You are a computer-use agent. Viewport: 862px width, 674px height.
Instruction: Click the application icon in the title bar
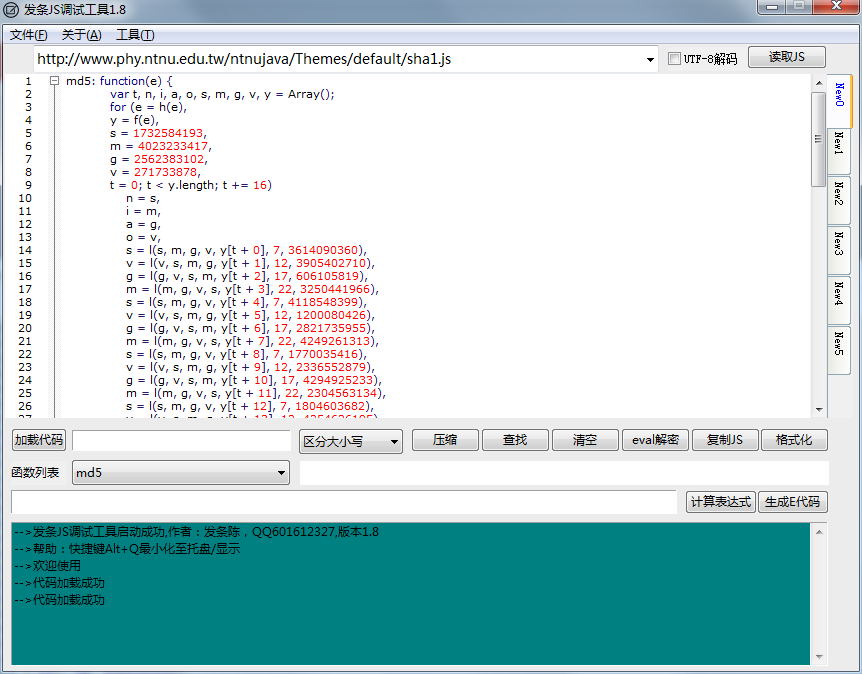pyautogui.click(x=12, y=10)
